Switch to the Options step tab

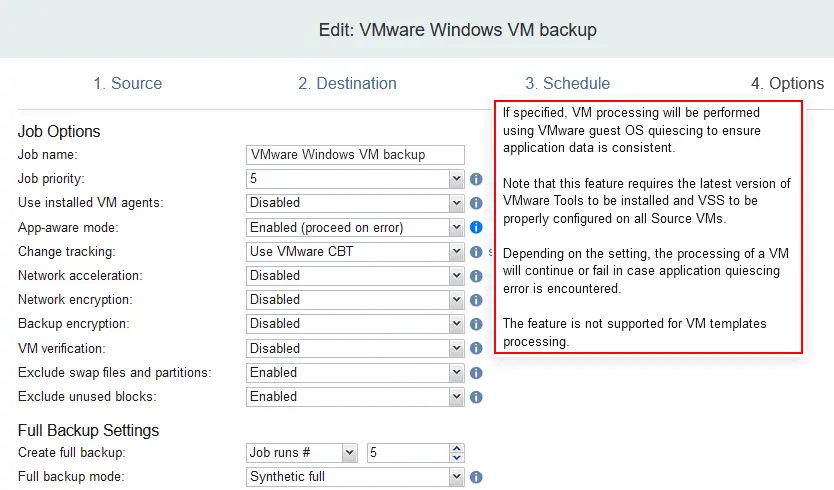(787, 84)
